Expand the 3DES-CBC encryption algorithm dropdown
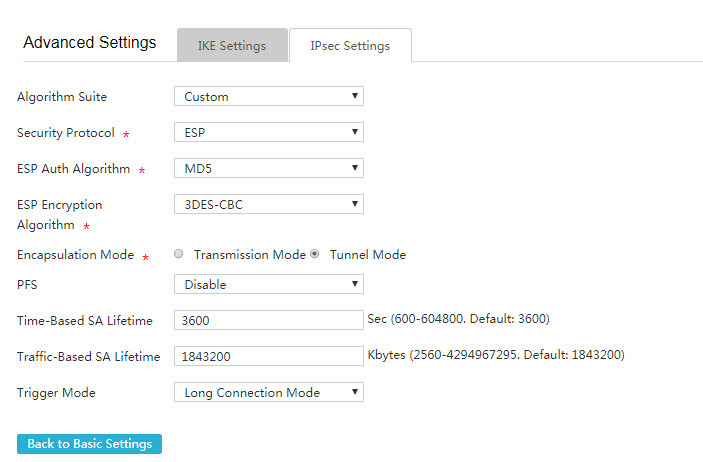Image resolution: width=703 pixels, height=462 pixels. pos(269,204)
